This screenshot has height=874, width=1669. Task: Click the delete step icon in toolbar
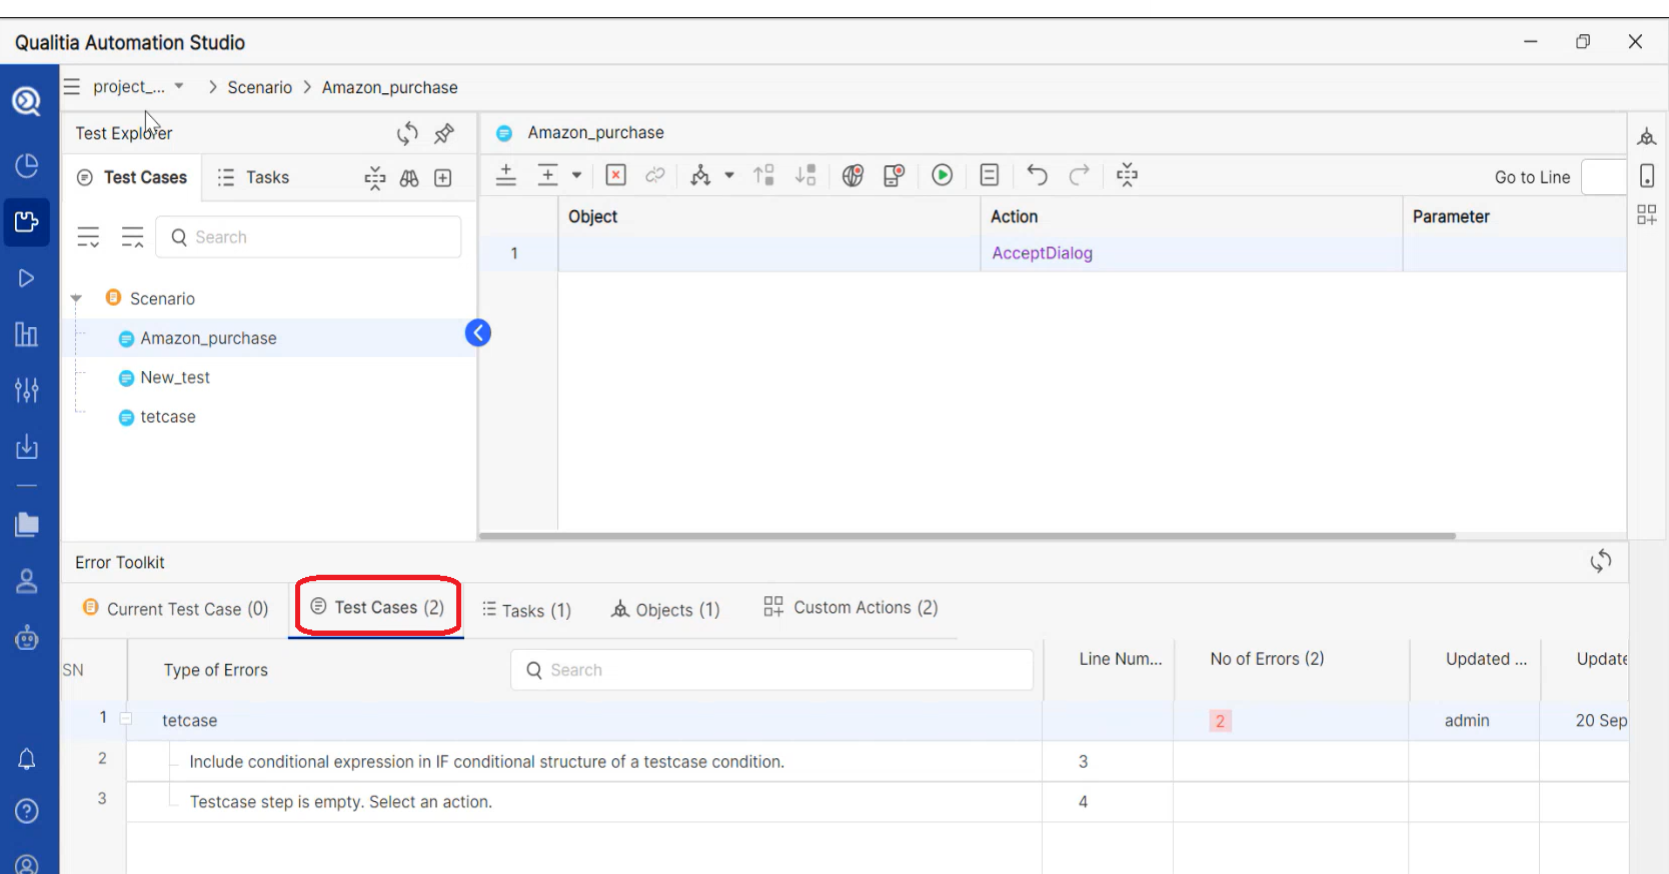(616, 175)
